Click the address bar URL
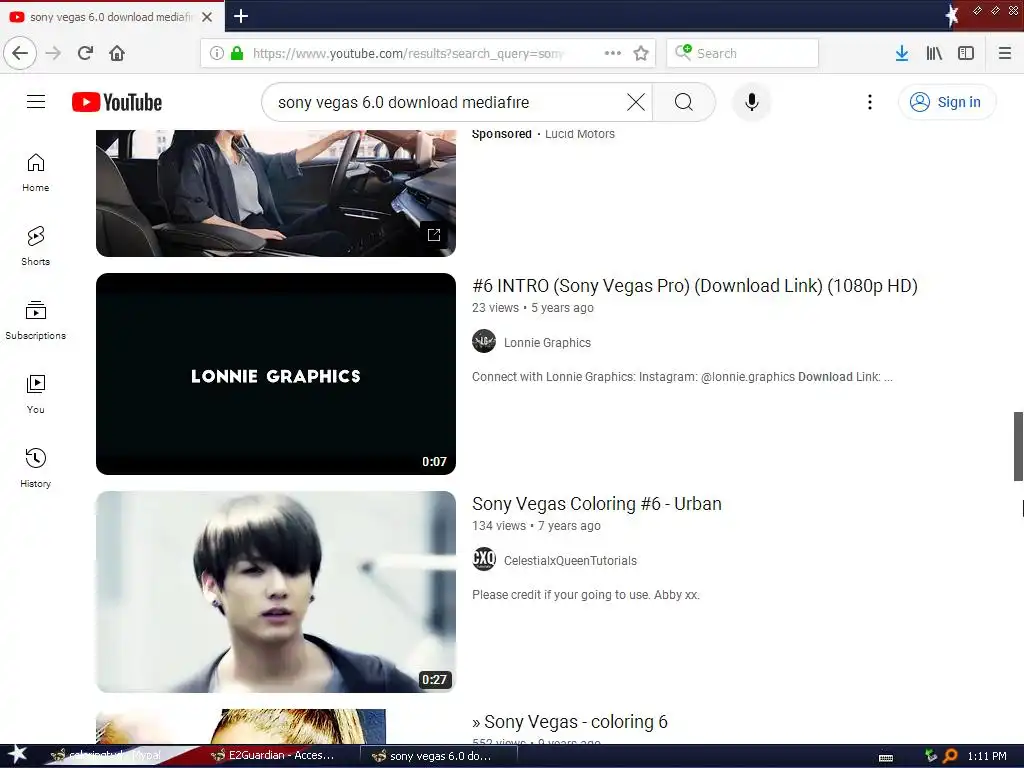1024x768 pixels. coord(408,54)
